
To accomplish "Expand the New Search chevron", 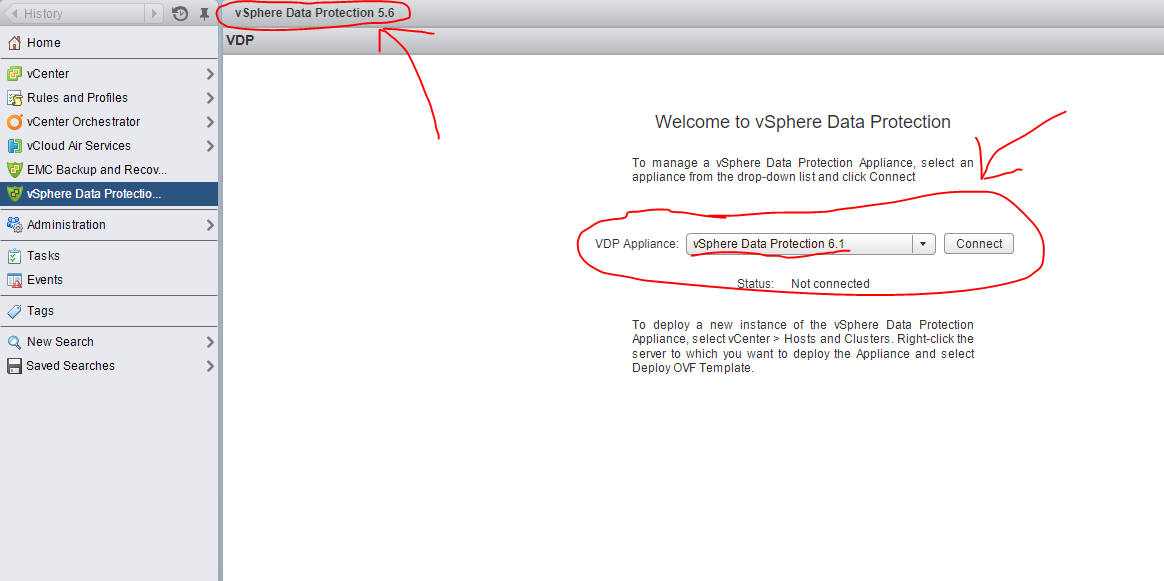I will (210, 342).
